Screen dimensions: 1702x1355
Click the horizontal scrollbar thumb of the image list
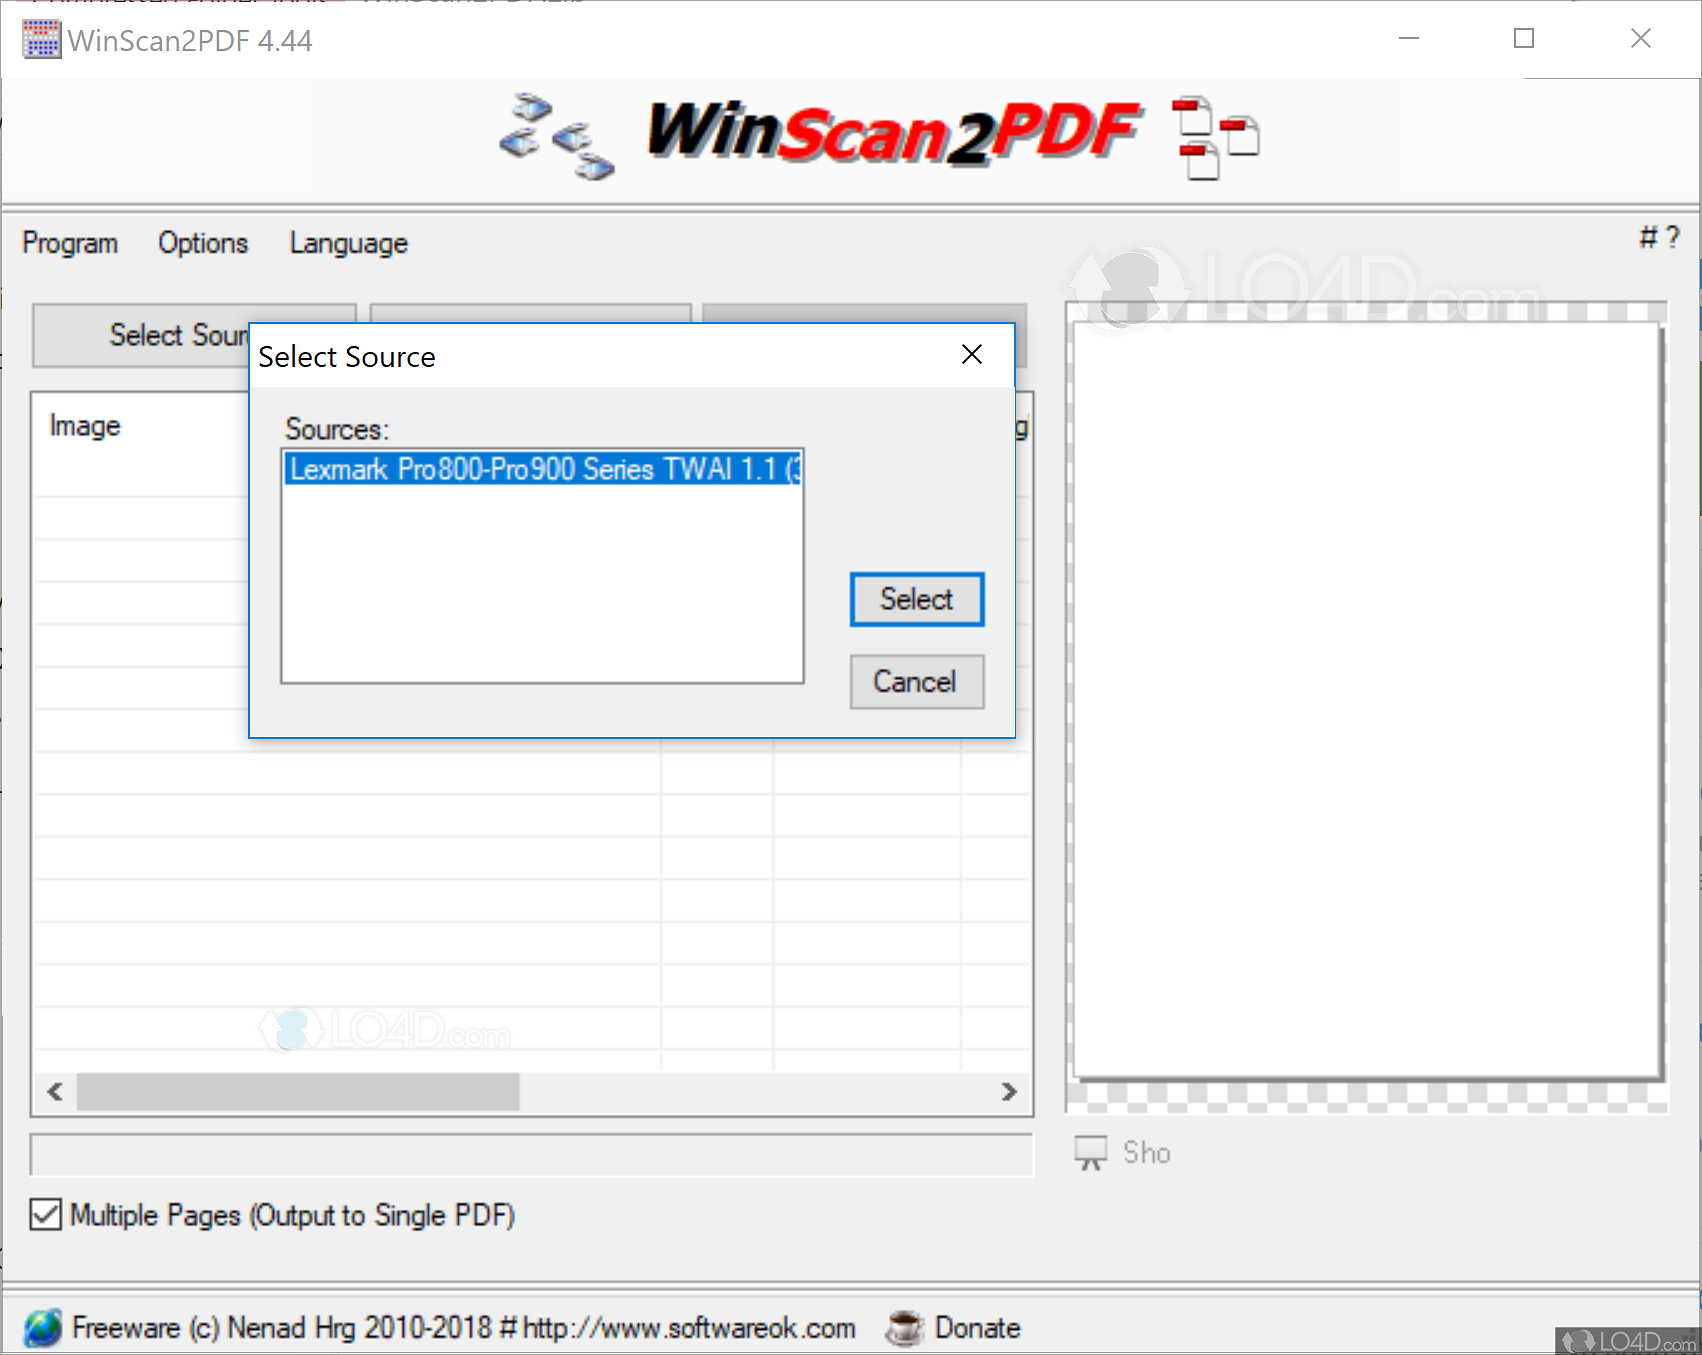(298, 1091)
